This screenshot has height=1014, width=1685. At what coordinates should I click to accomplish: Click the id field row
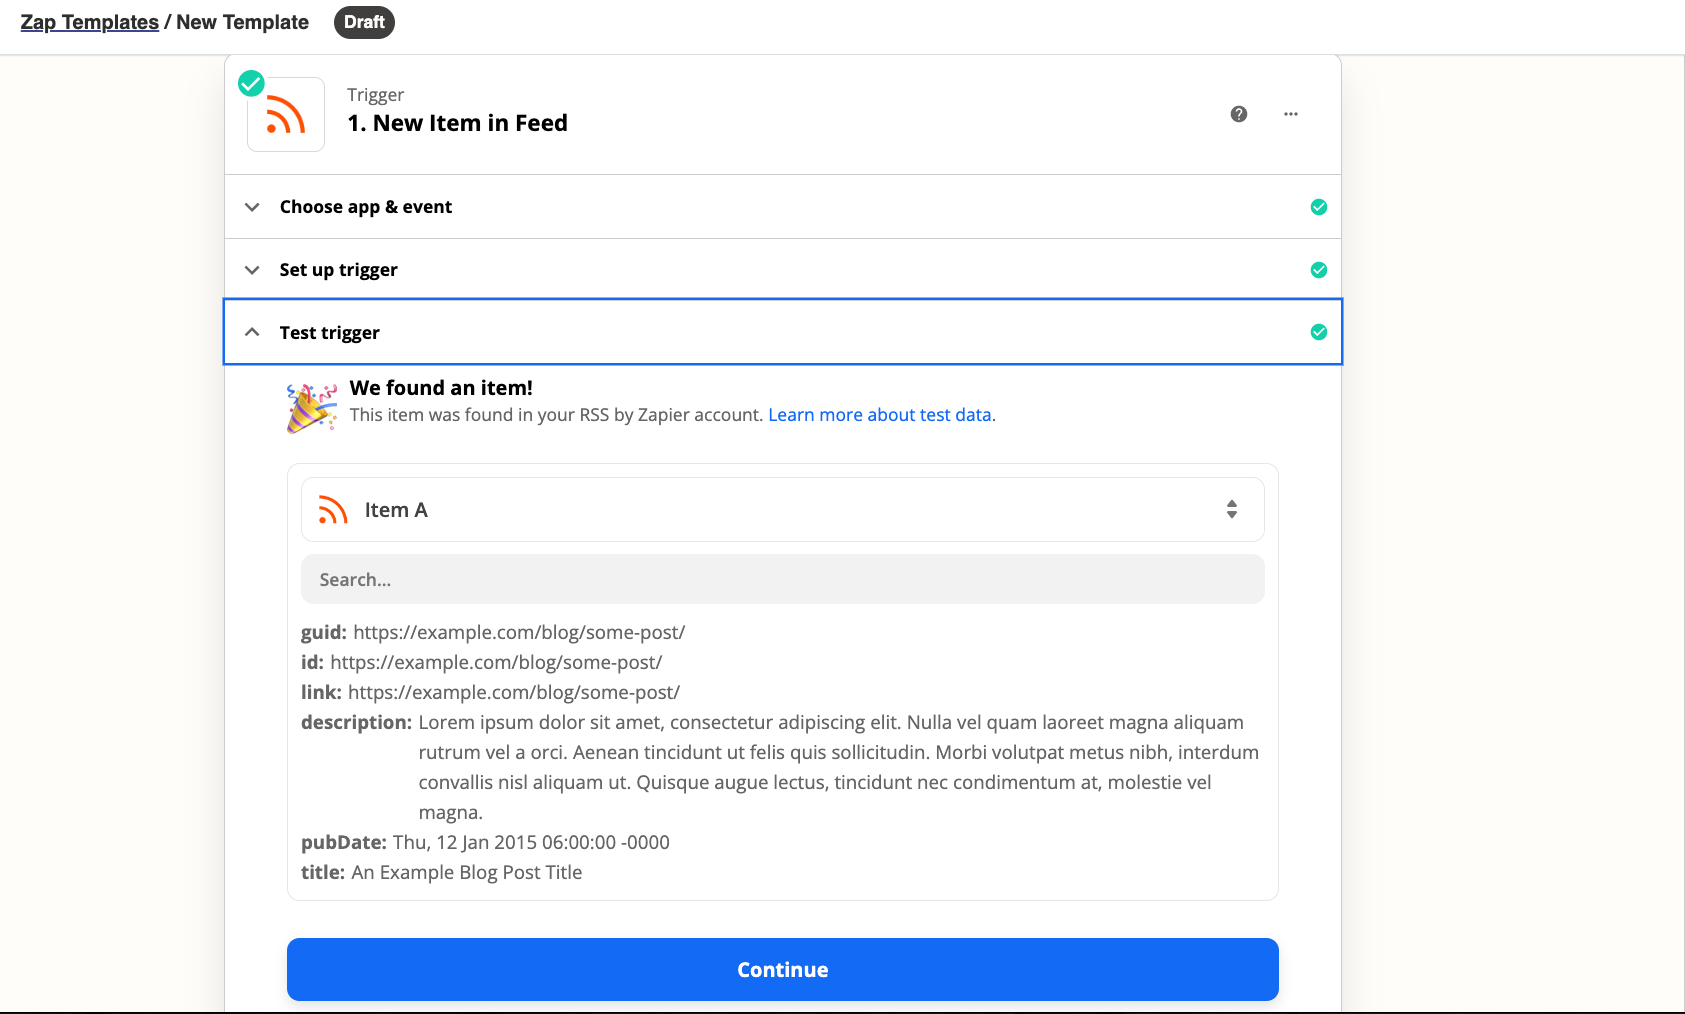point(482,663)
